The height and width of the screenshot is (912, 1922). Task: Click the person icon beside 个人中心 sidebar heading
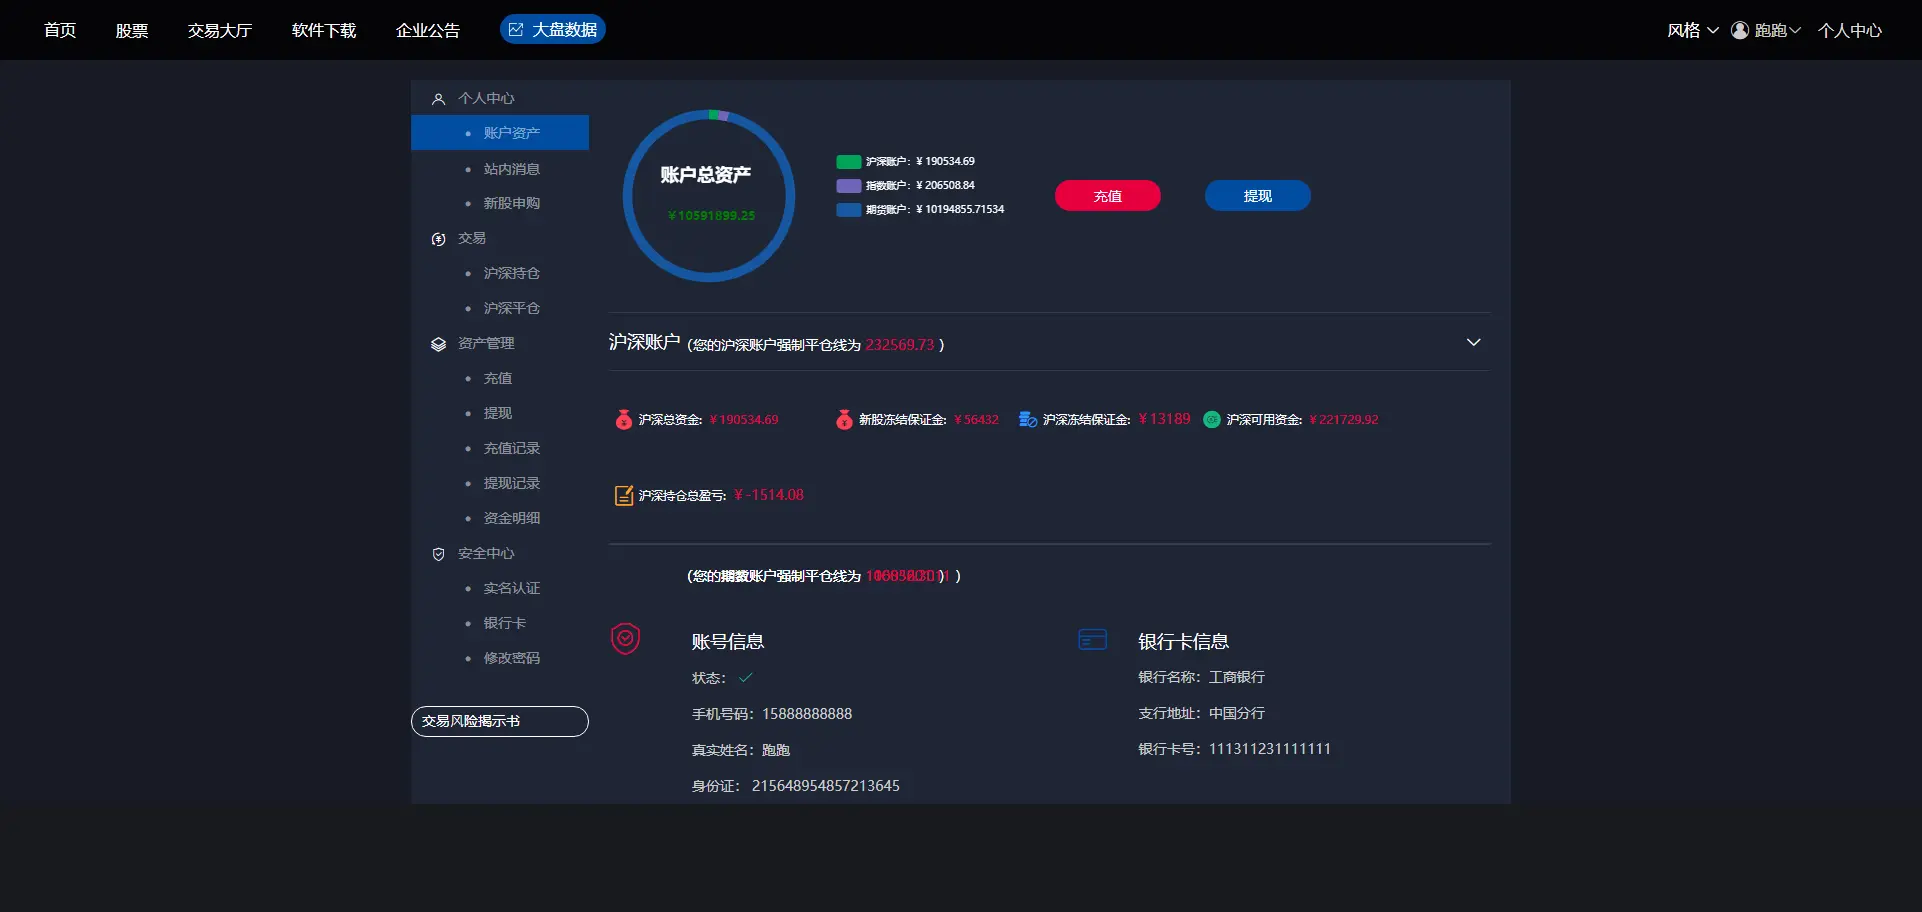(438, 99)
